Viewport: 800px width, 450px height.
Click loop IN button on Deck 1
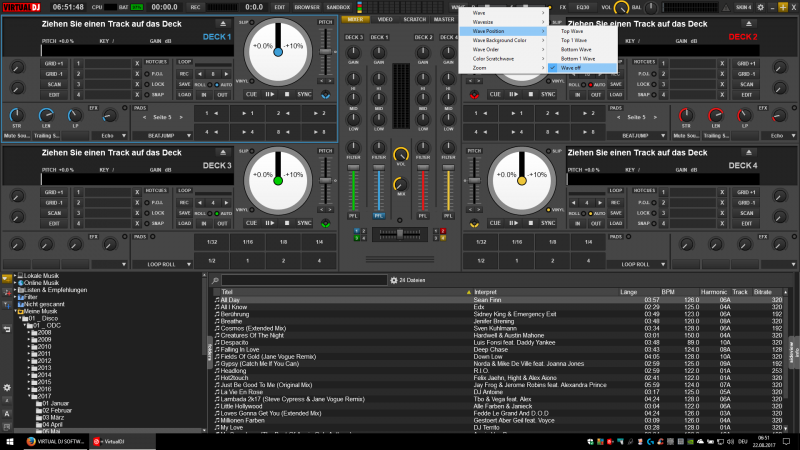[204, 95]
